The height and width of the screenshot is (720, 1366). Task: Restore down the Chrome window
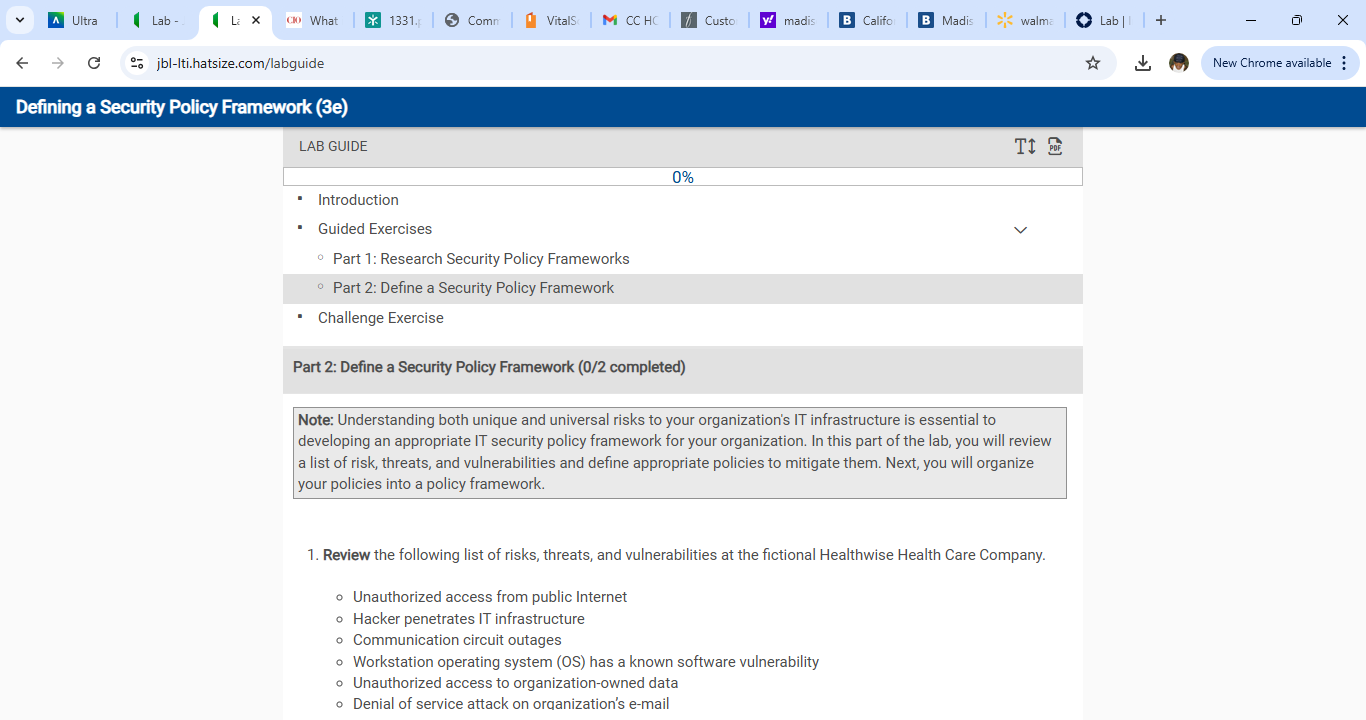[1297, 20]
